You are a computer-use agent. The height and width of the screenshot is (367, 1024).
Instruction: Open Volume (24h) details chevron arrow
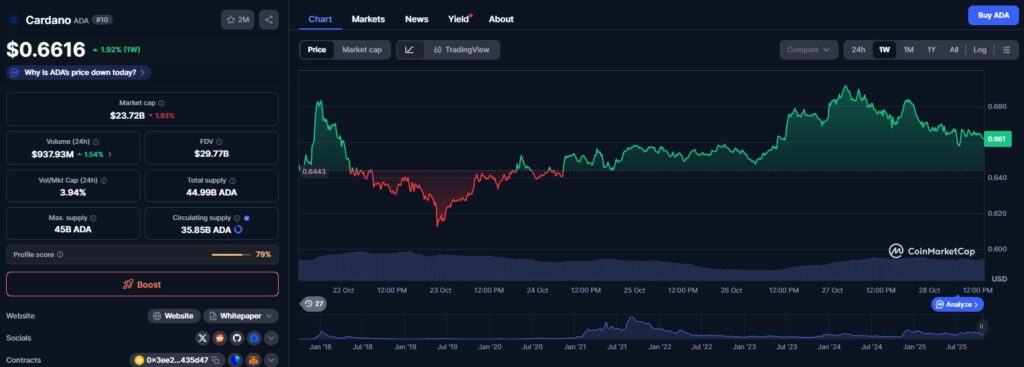[x=110, y=154]
